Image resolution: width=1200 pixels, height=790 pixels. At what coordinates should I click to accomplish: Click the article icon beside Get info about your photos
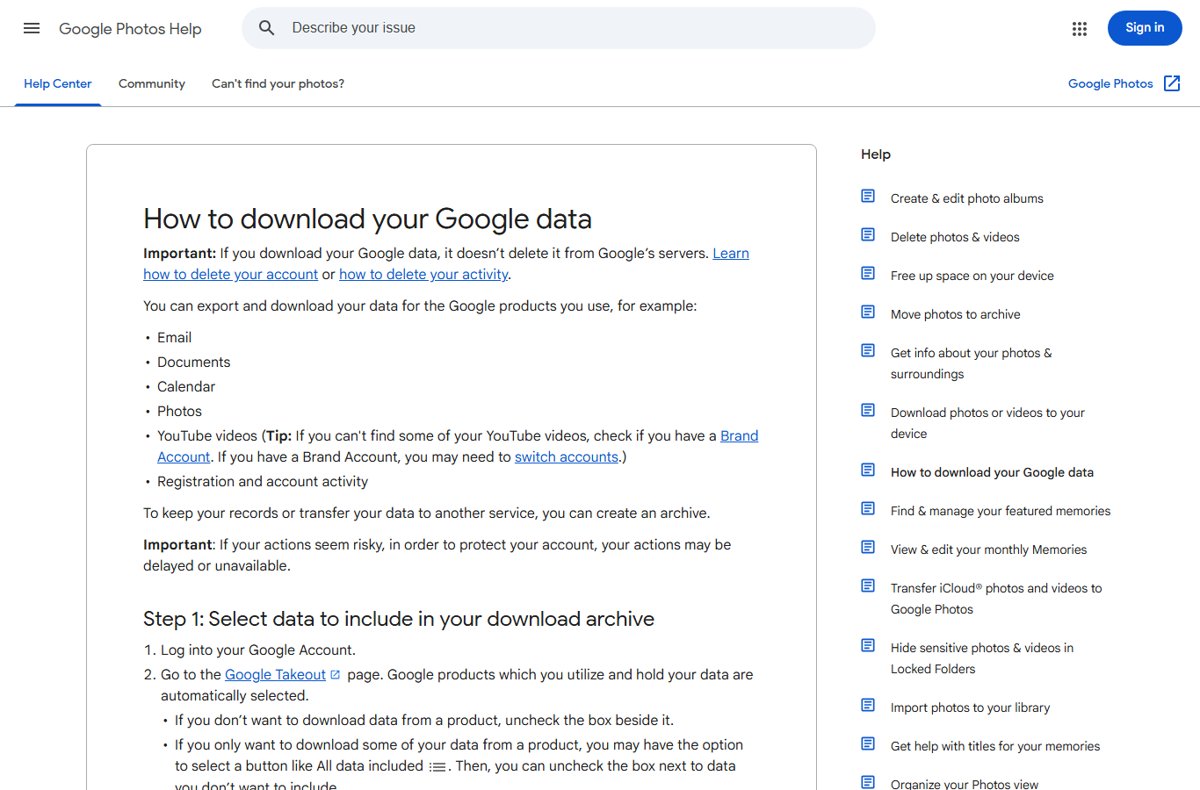tap(868, 351)
